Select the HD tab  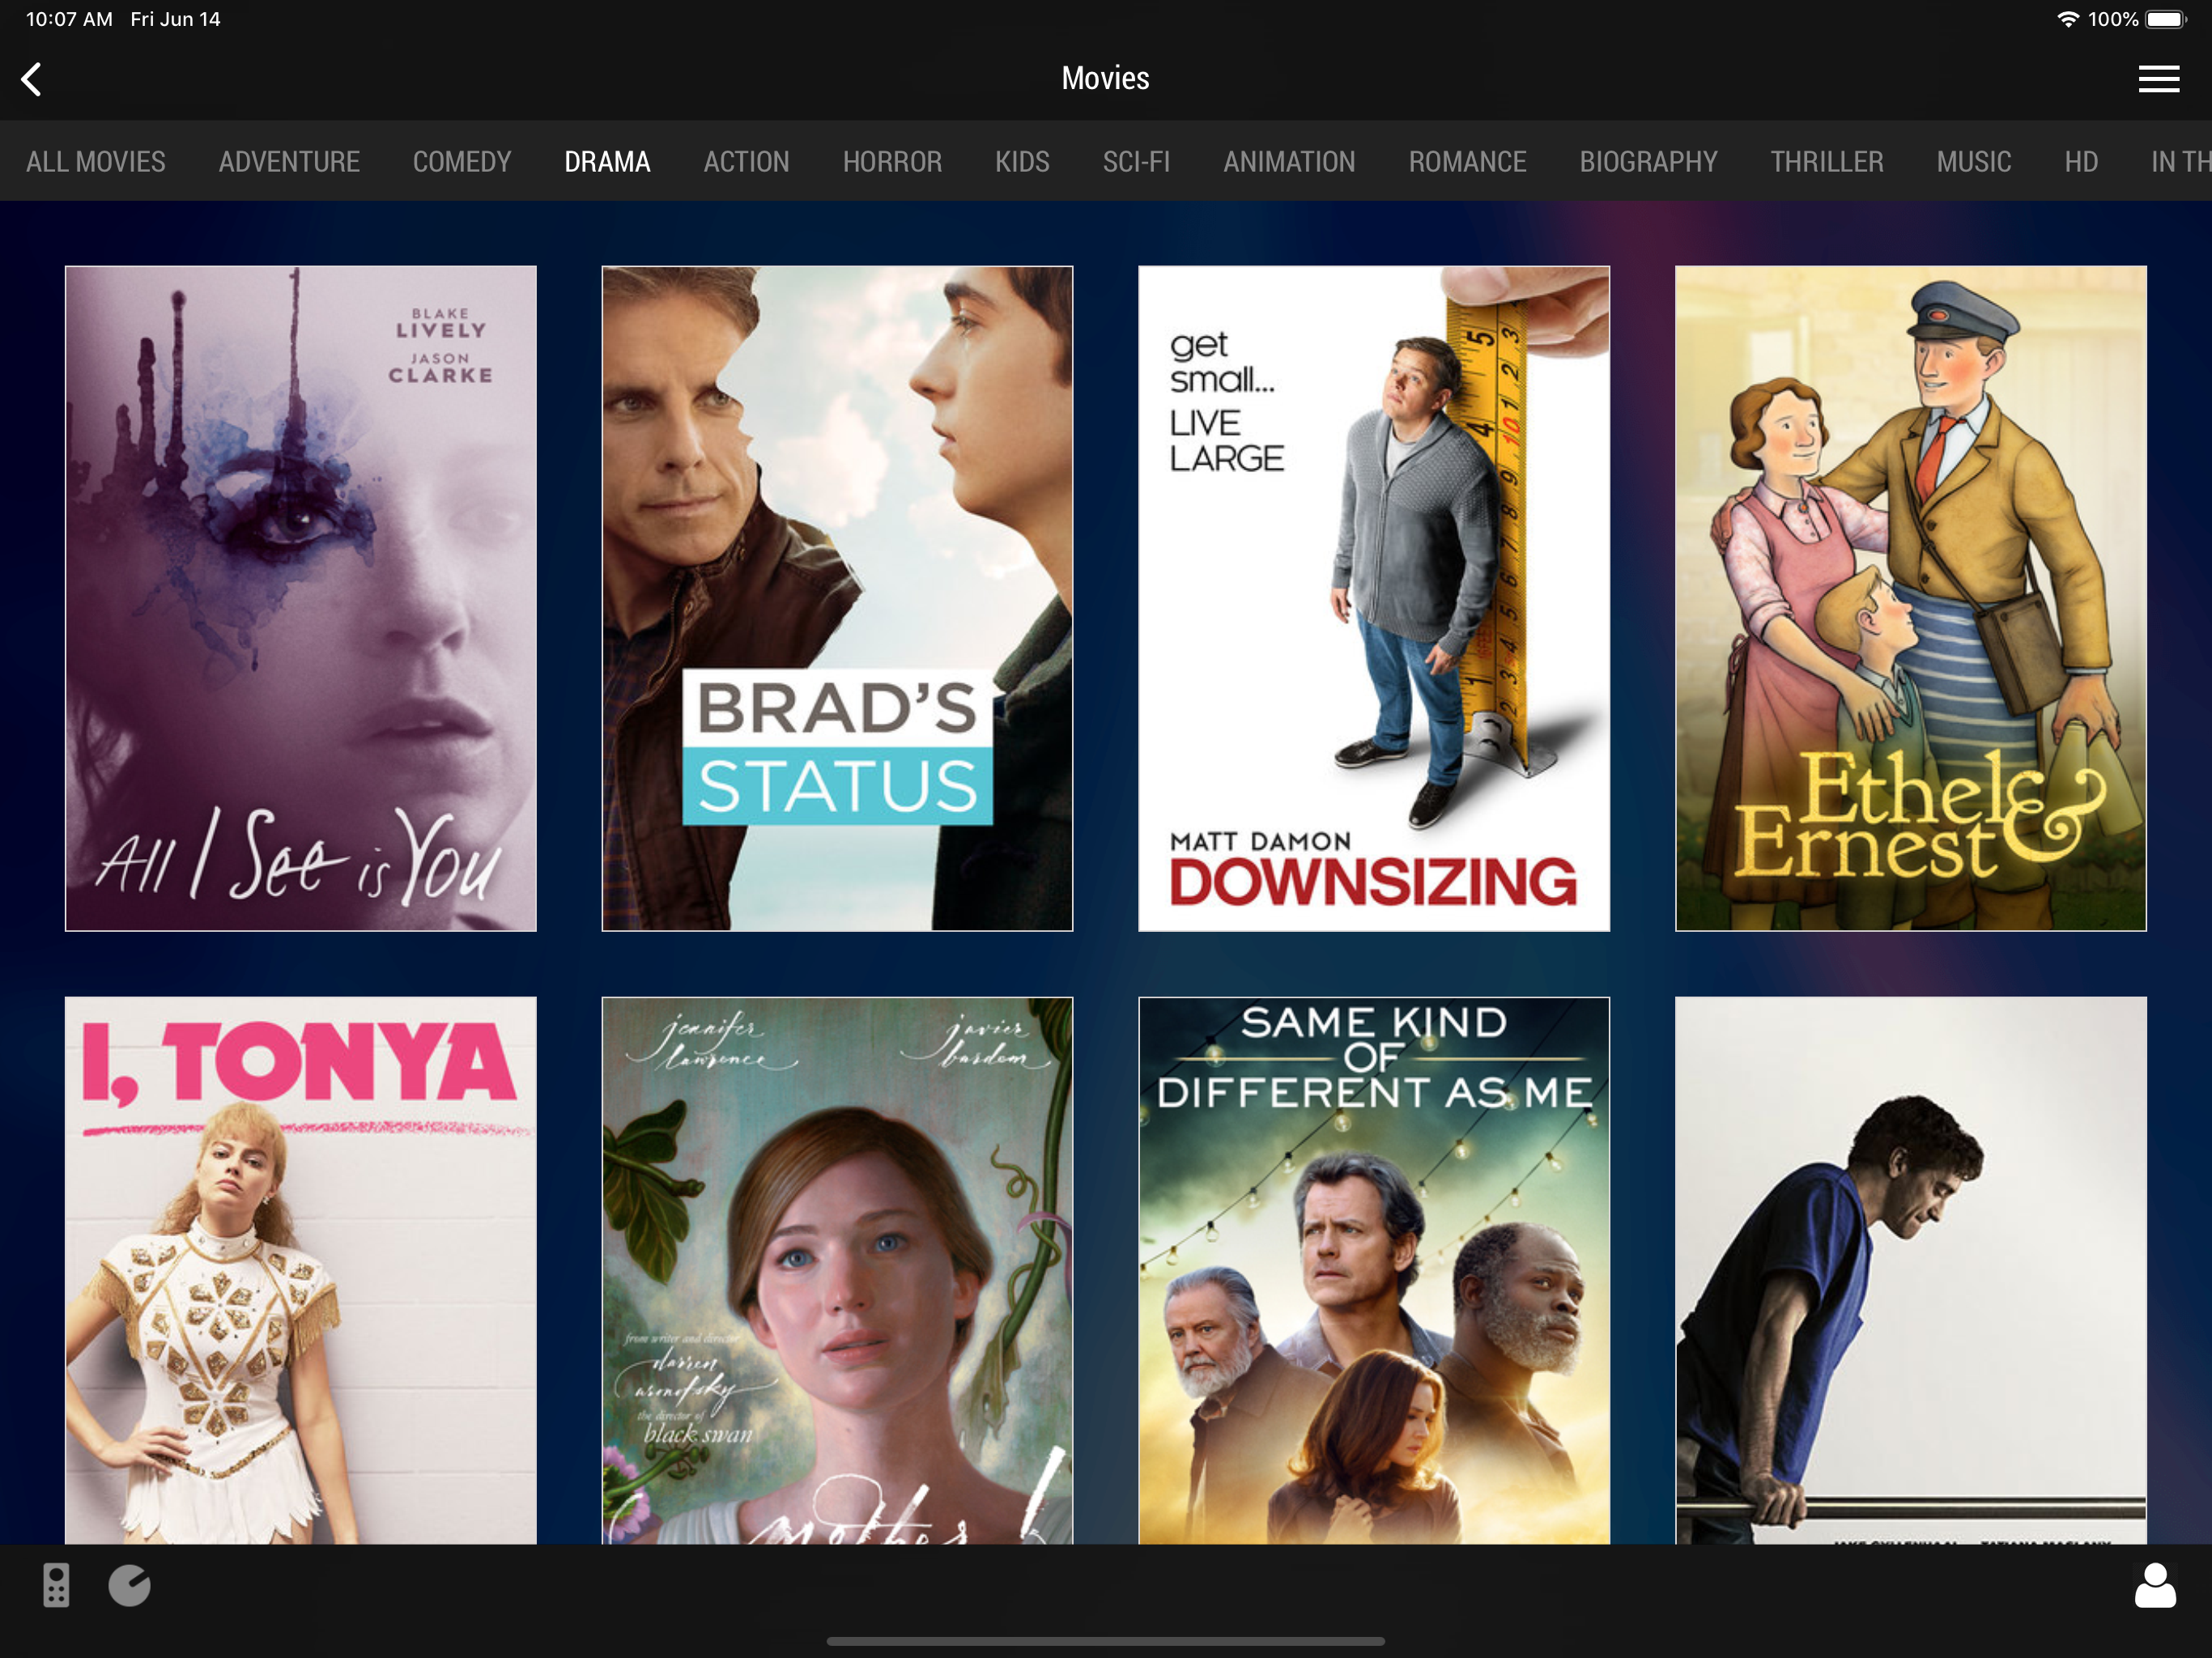[x=2081, y=162]
